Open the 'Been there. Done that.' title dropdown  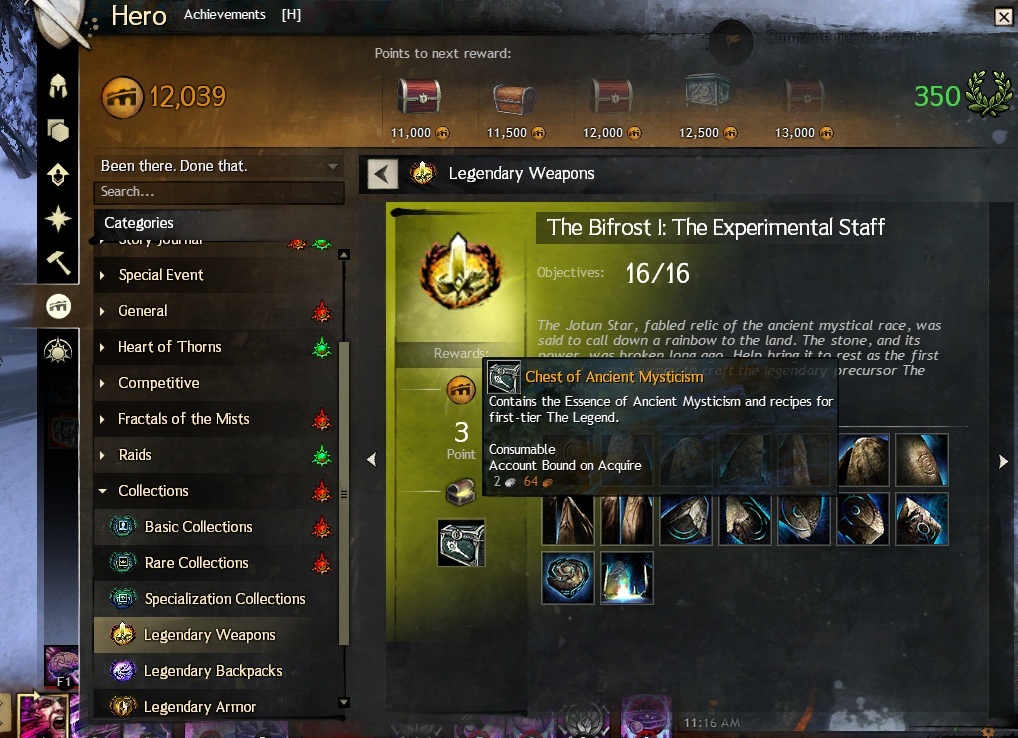(x=219, y=166)
